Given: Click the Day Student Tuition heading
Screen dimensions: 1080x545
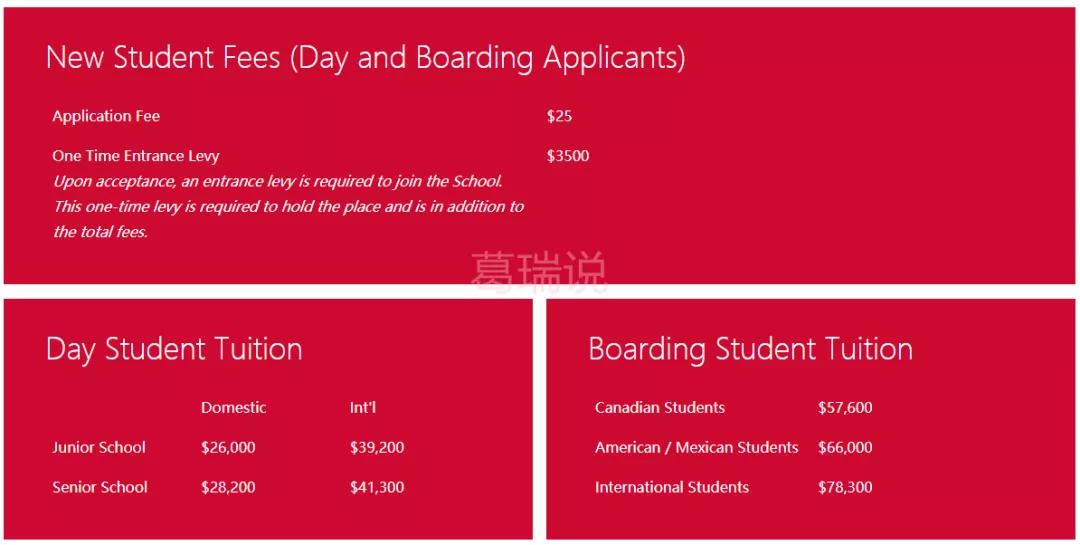Looking at the screenshot, I should point(174,349).
